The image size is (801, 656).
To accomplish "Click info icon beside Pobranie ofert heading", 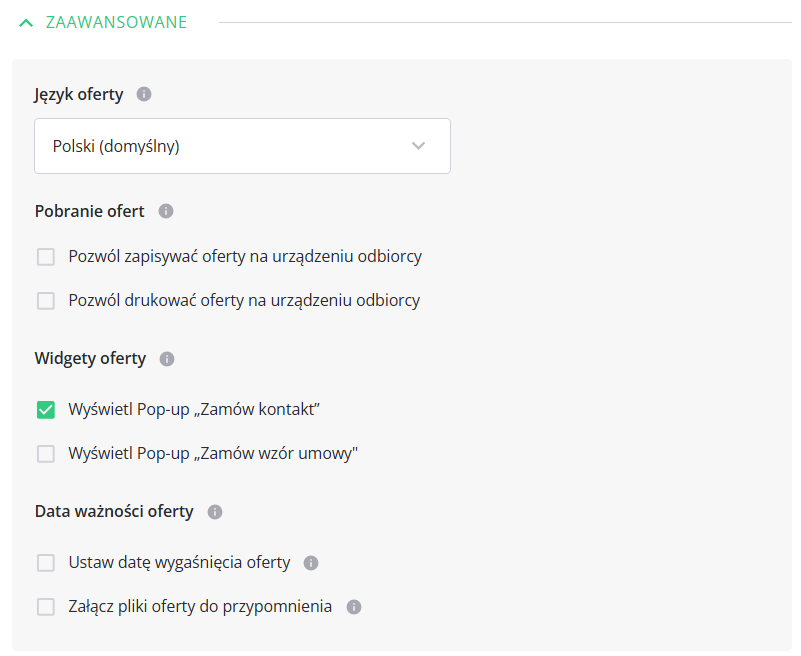I will (166, 211).
